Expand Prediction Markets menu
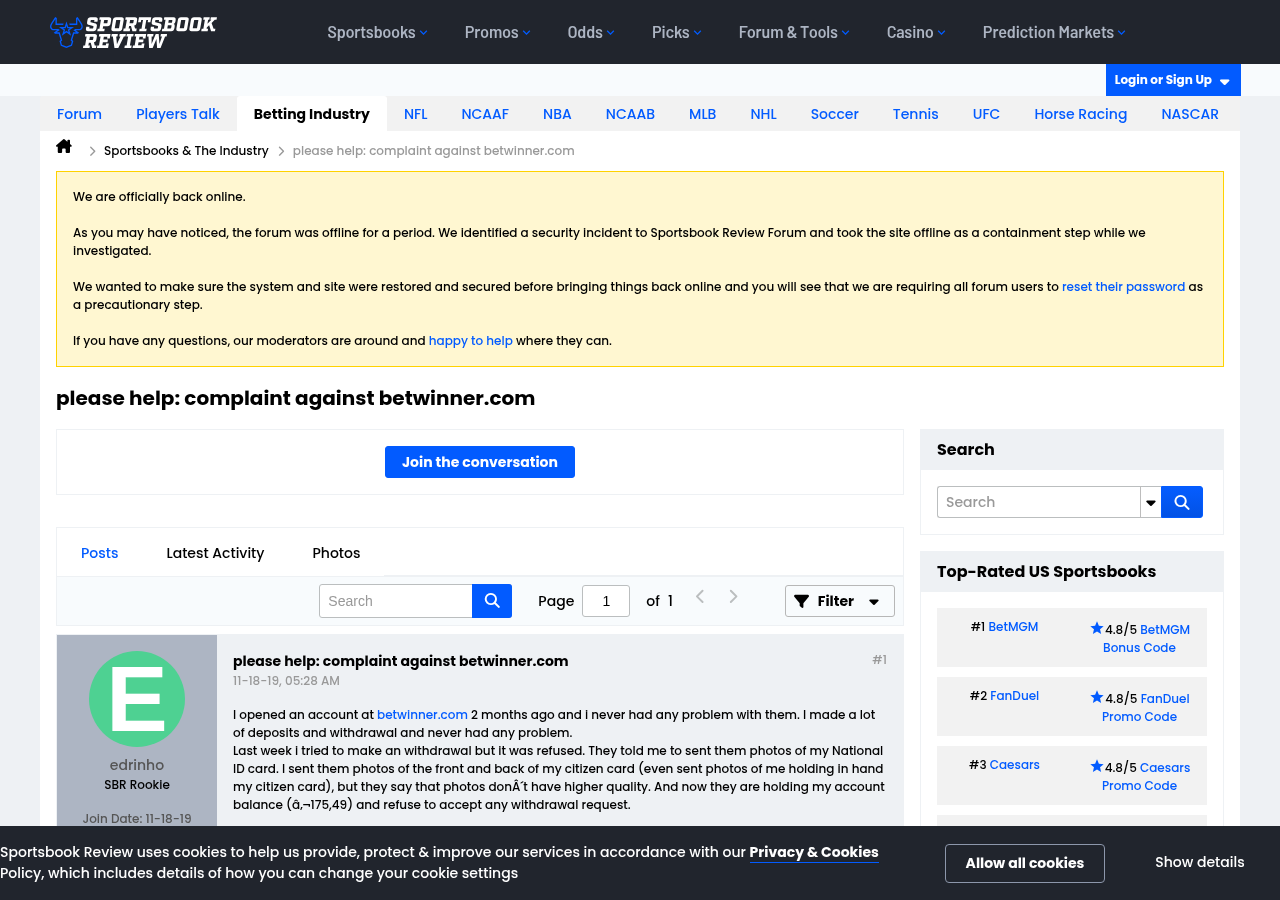The image size is (1280, 900). 1054,32
